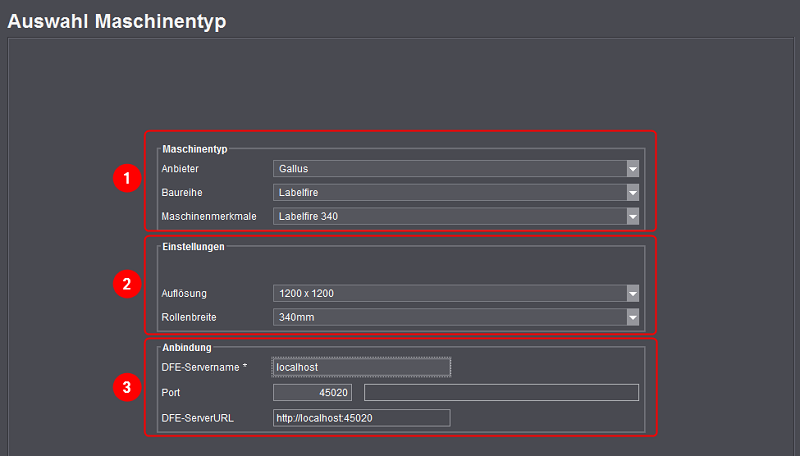Image resolution: width=800 pixels, height=456 pixels.
Task: Click the red number 1 marker
Action: 125,180
